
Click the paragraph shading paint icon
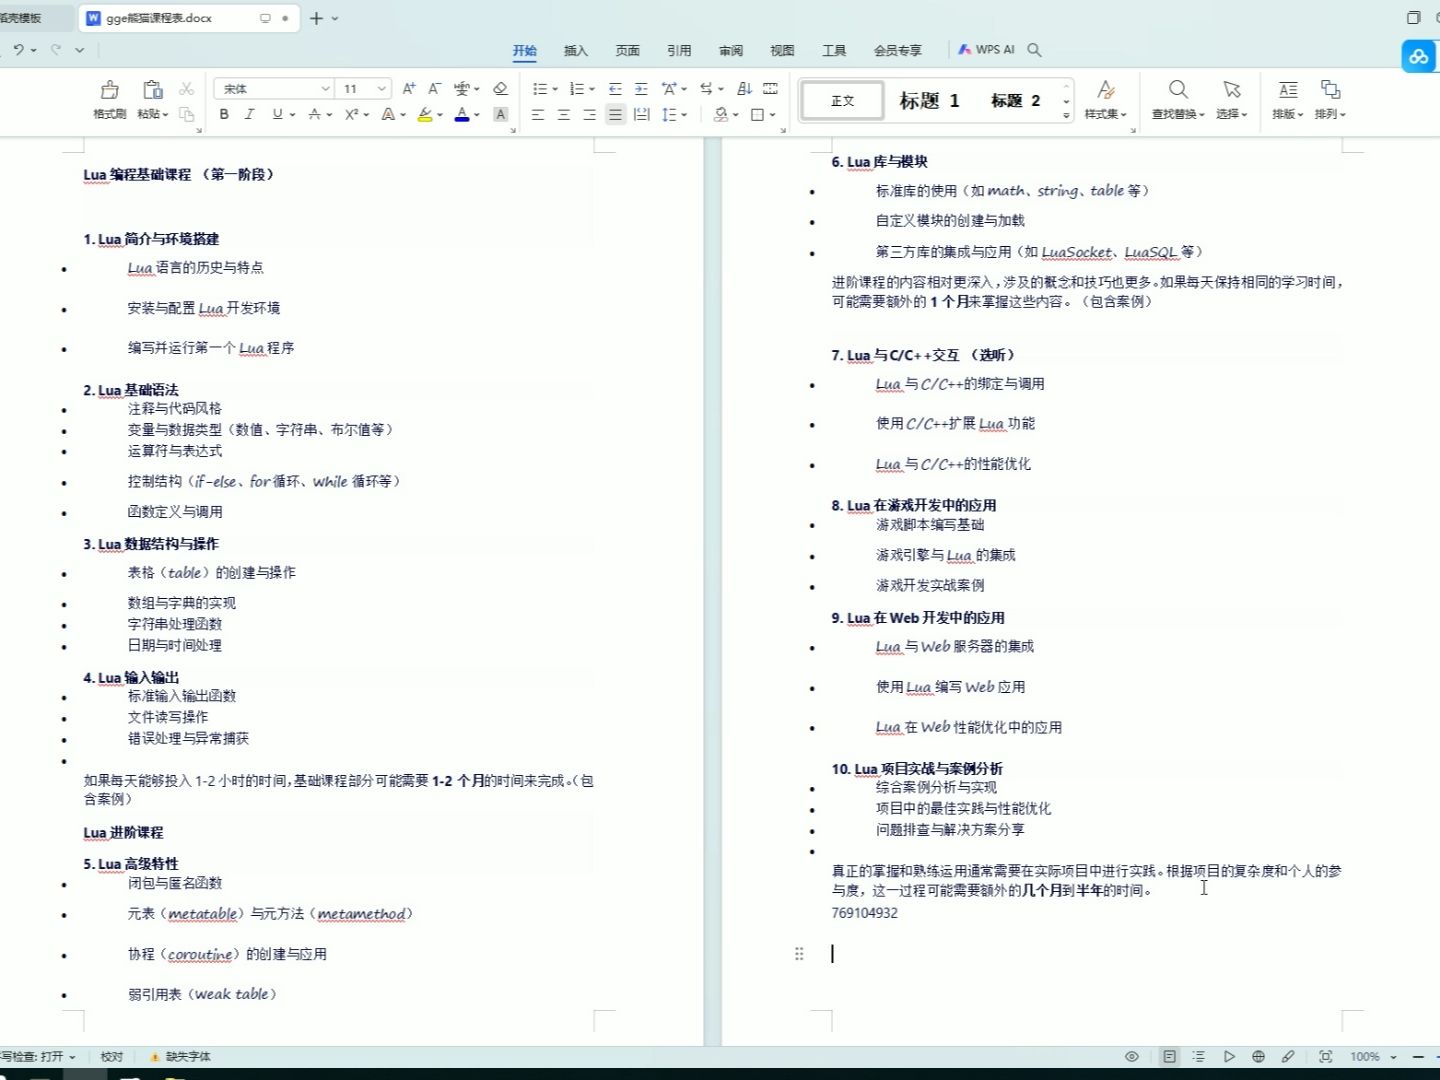point(721,115)
